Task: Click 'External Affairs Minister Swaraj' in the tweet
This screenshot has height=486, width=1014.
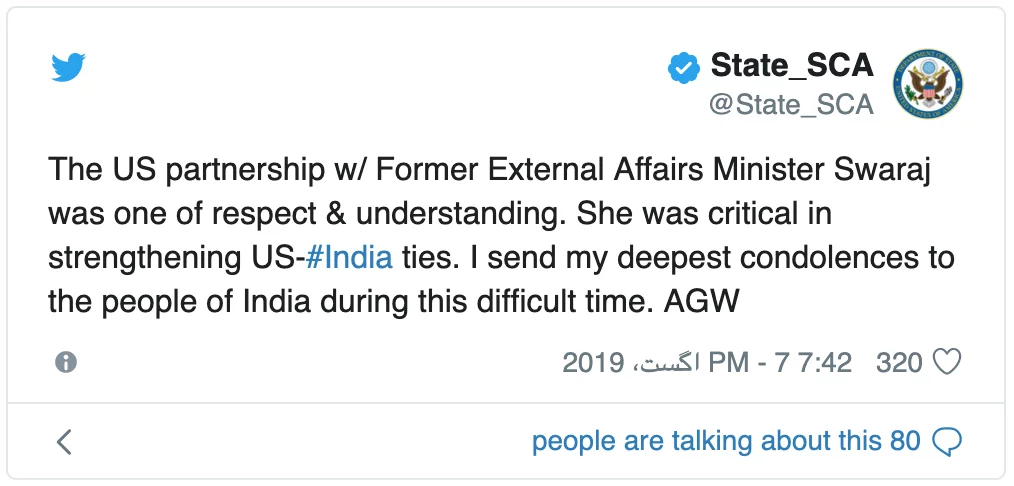Action: (x=709, y=171)
